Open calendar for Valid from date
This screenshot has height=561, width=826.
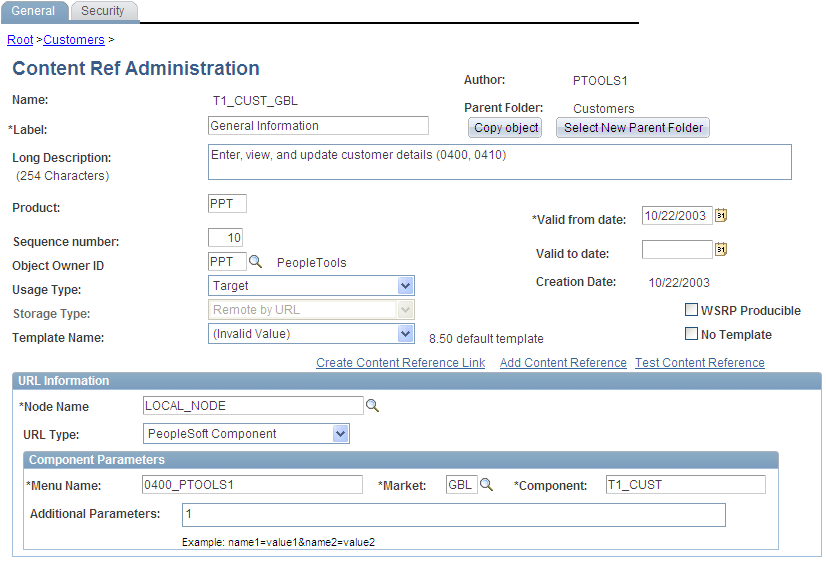(721, 215)
